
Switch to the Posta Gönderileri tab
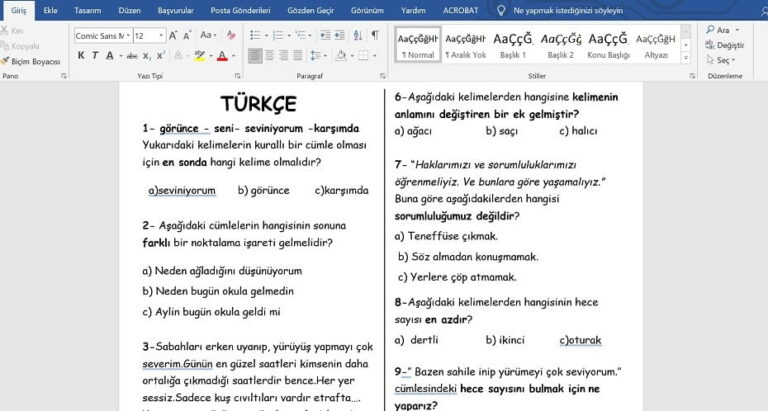click(240, 10)
